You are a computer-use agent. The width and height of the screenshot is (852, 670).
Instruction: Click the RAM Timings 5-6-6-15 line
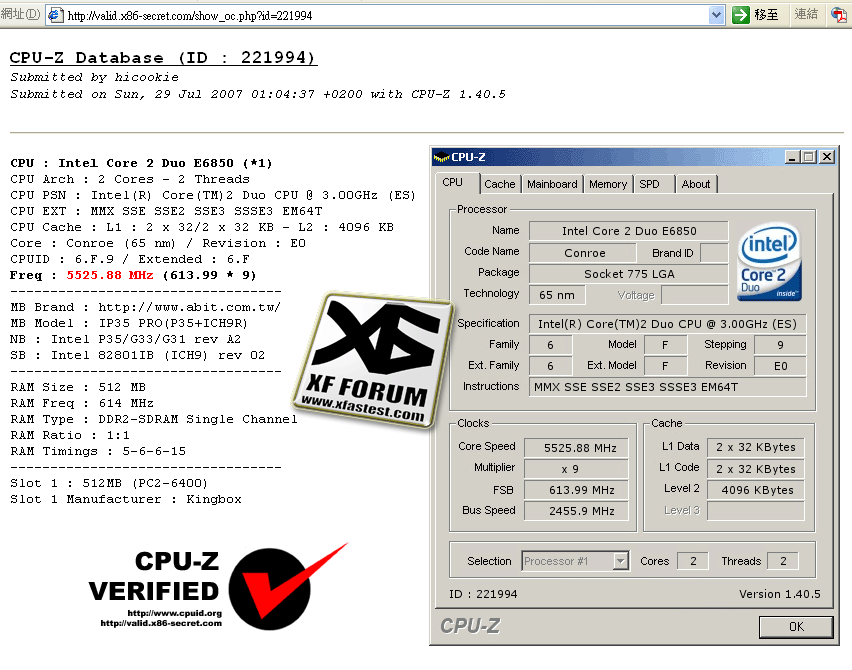coord(98,451)
